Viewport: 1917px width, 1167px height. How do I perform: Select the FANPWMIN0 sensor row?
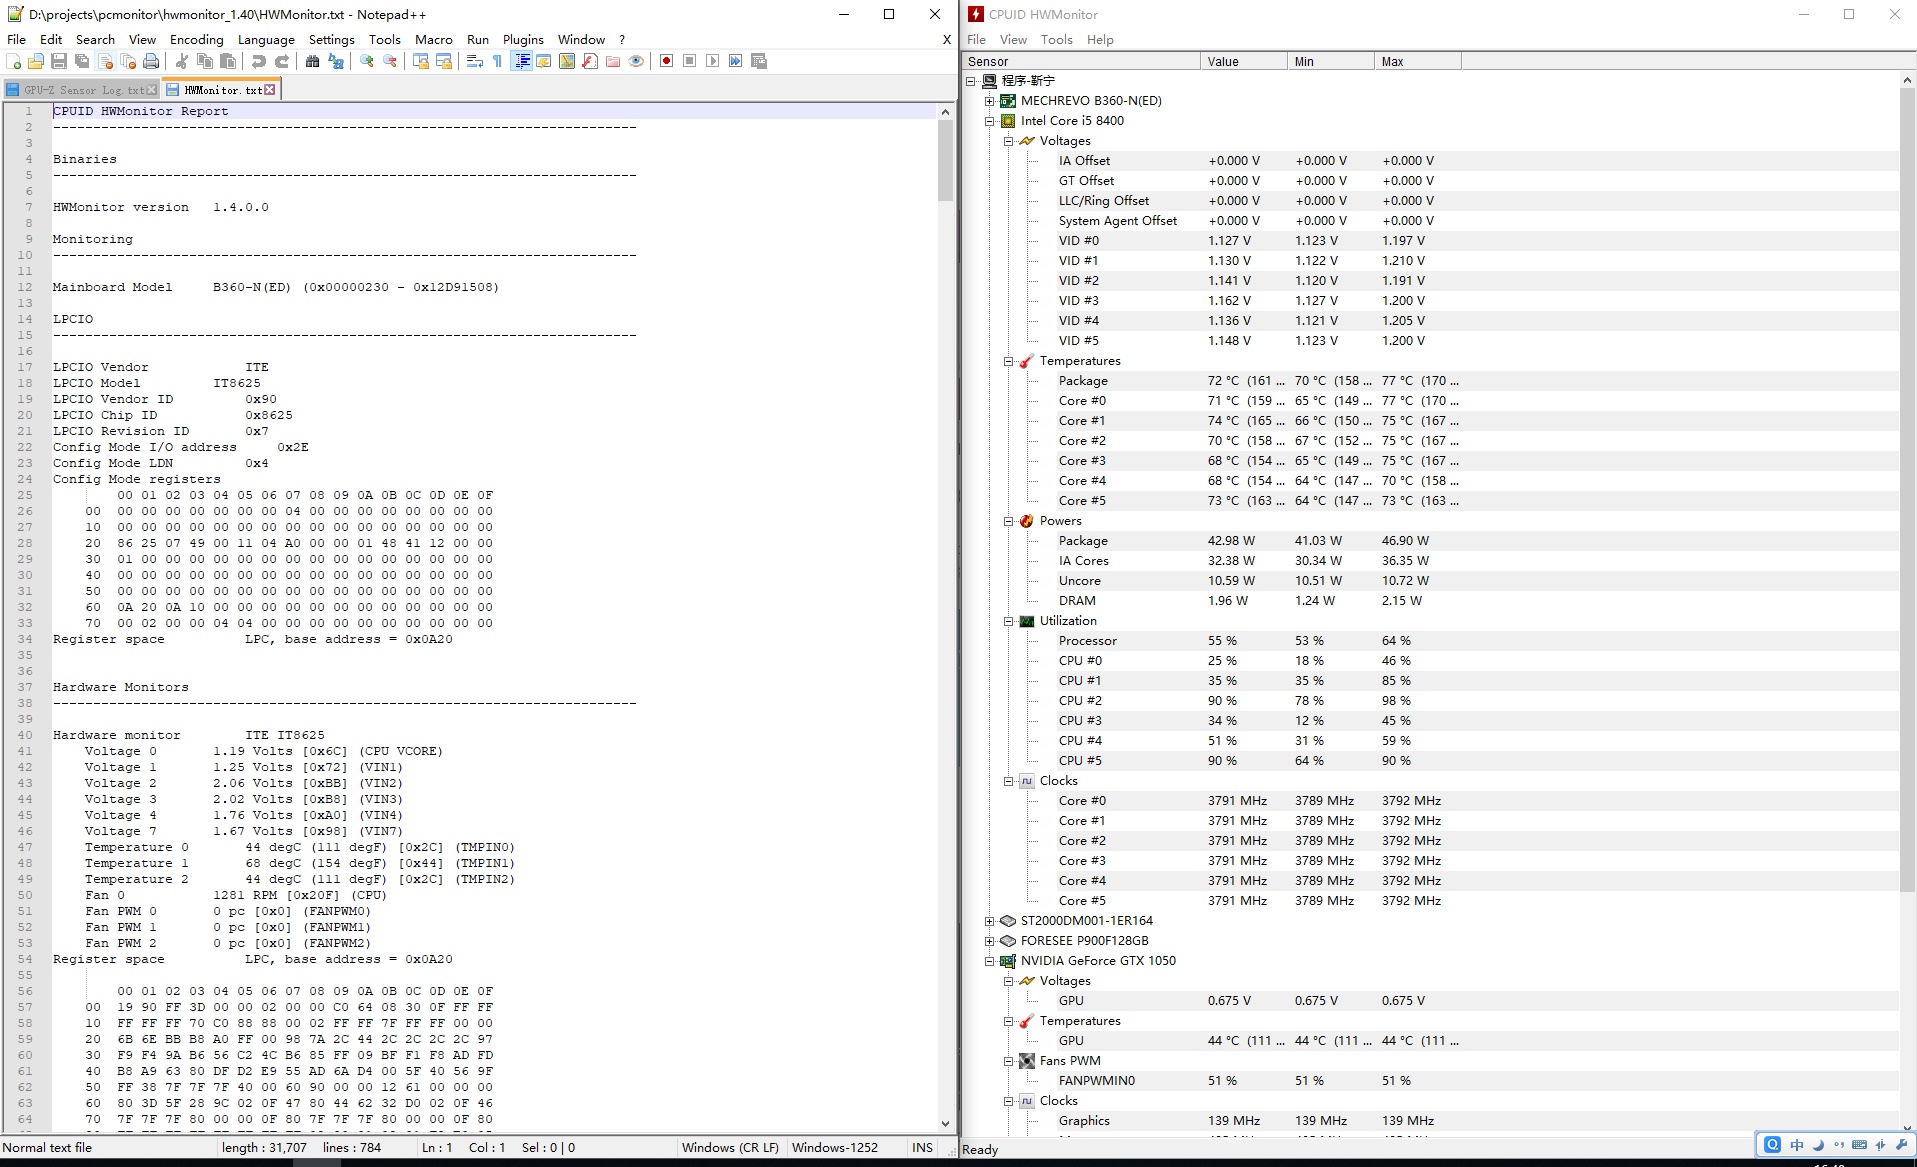click(1430, 1081)
